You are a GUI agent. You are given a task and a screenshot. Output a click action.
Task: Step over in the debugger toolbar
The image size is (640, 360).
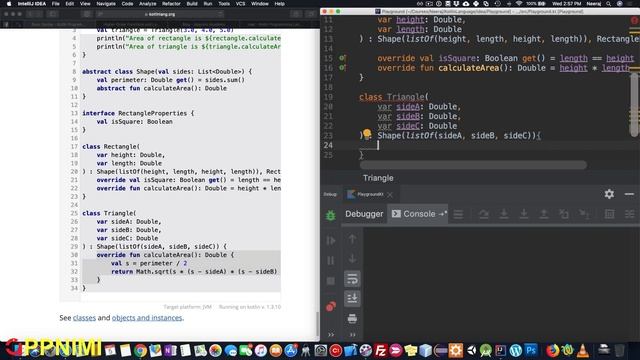pos(484,214)
